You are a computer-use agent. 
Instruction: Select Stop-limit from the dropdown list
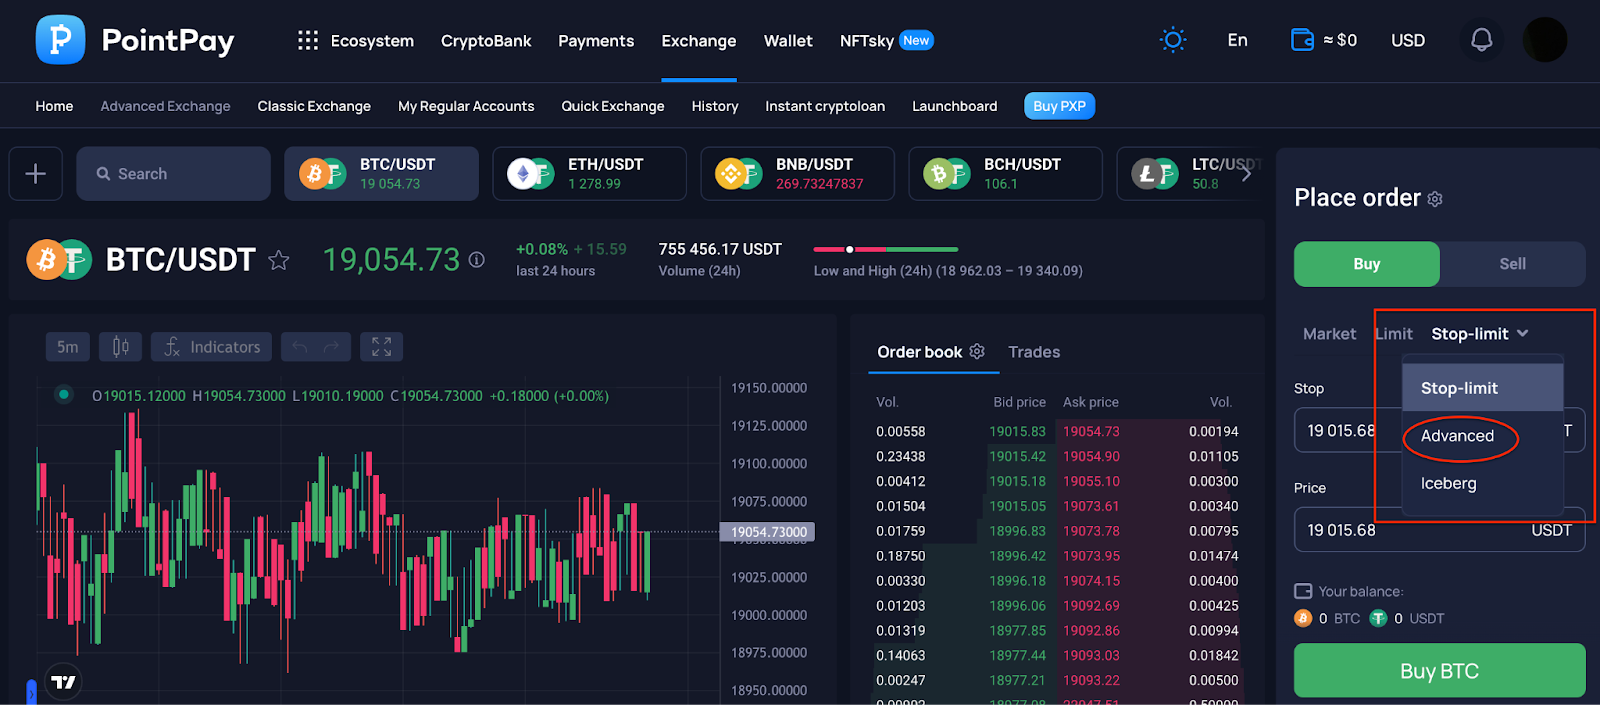coord(1483,388)
